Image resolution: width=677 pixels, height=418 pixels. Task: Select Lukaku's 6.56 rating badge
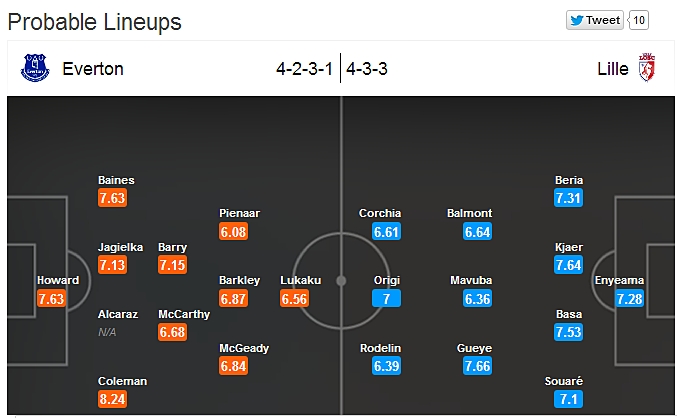pos(294,298)
